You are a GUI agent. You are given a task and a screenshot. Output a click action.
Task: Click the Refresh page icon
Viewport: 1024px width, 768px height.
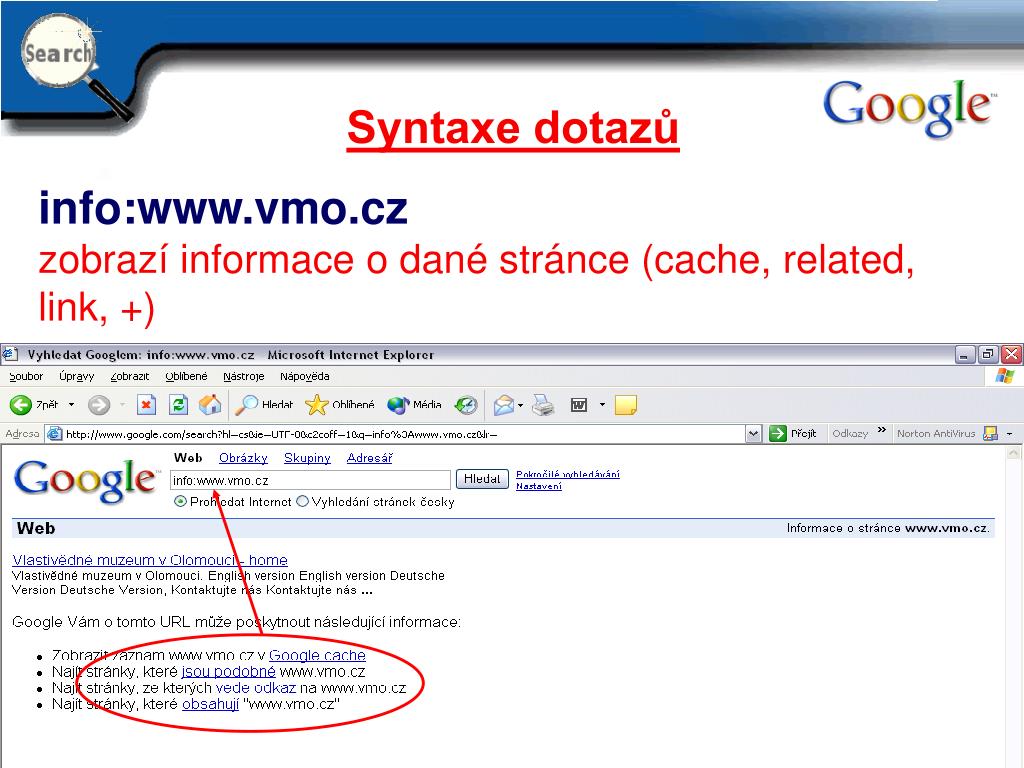point(178,405)
